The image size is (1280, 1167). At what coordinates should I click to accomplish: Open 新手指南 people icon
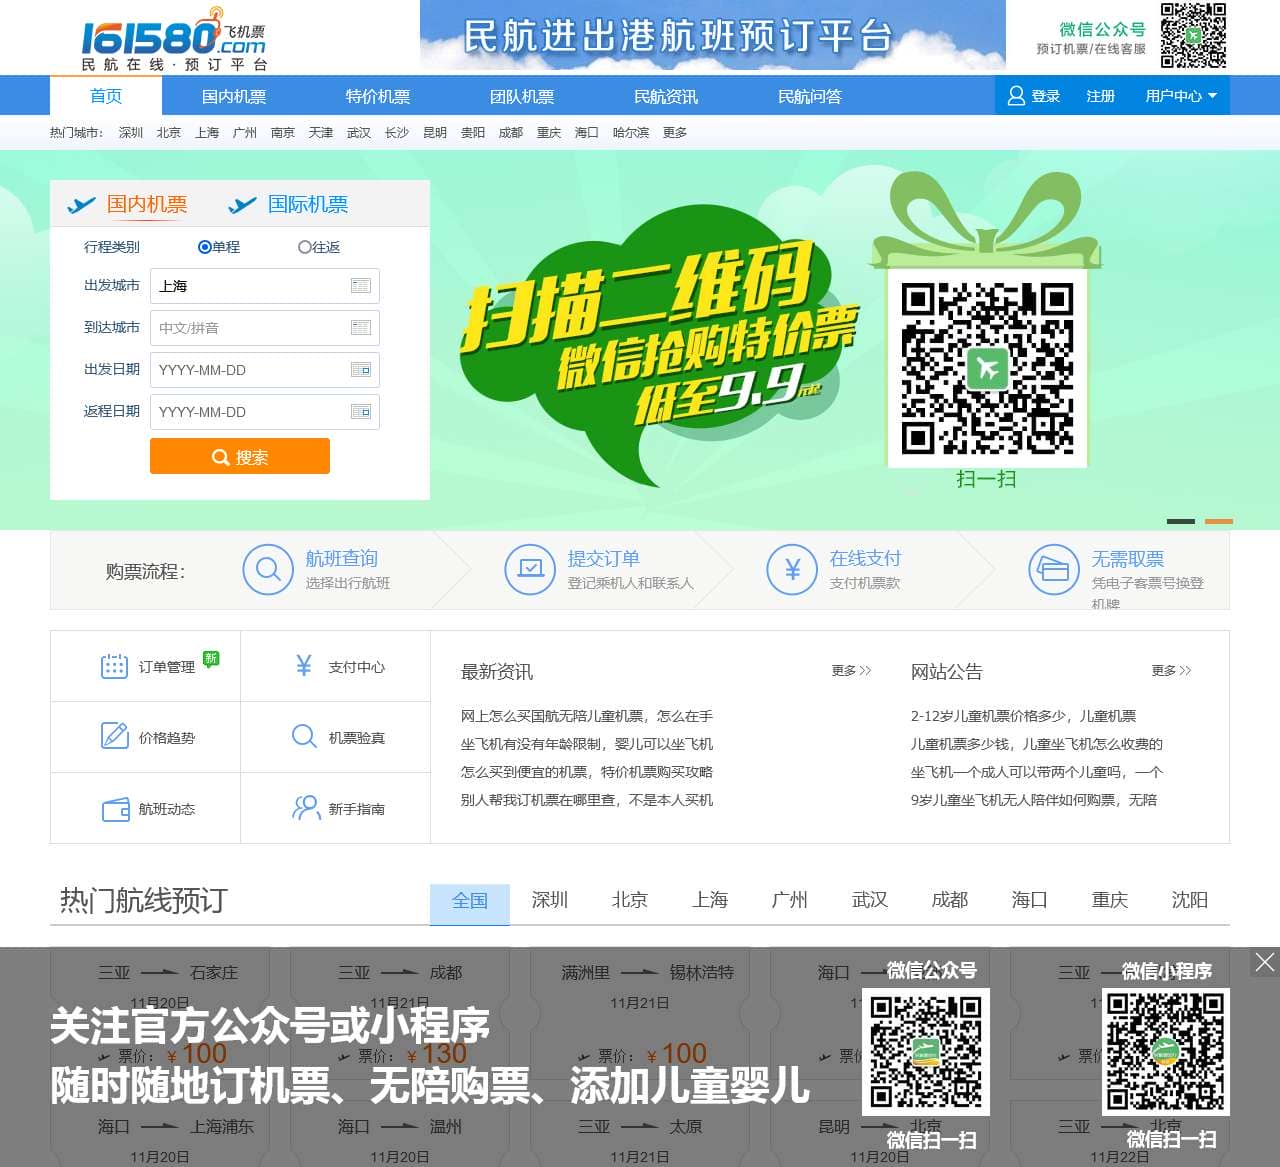[x=305, y=808]
